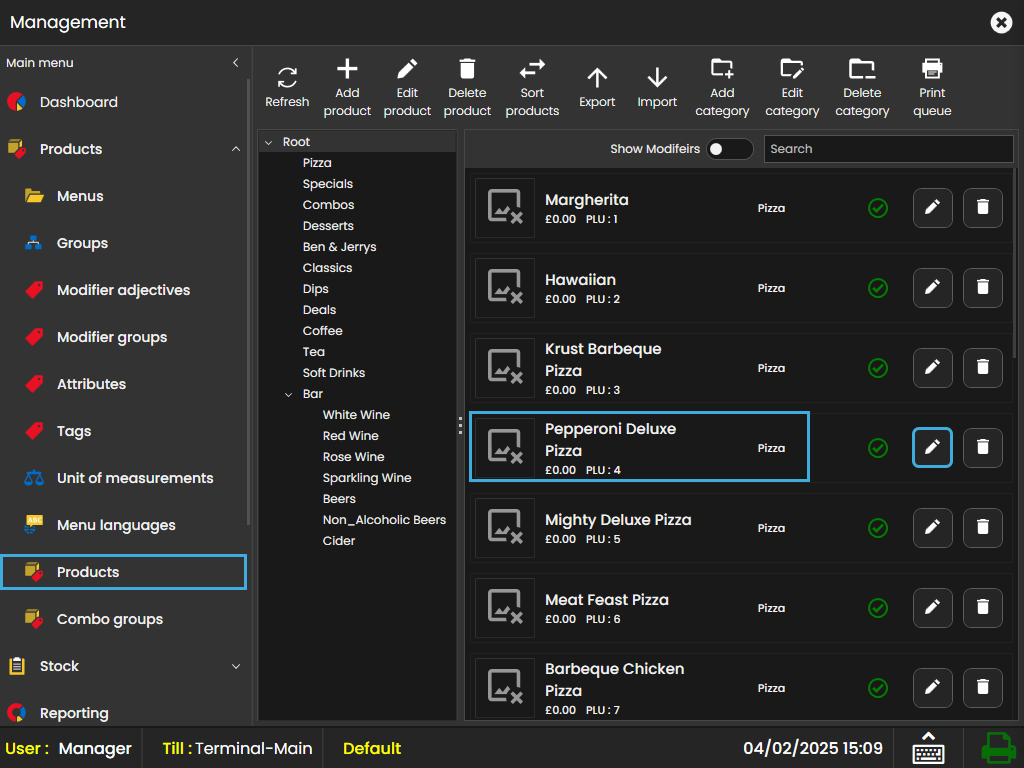The height and width of the screenshot is (768, 1024).
Task: Go to the Dashboard menu item
Action: (79, 102)
